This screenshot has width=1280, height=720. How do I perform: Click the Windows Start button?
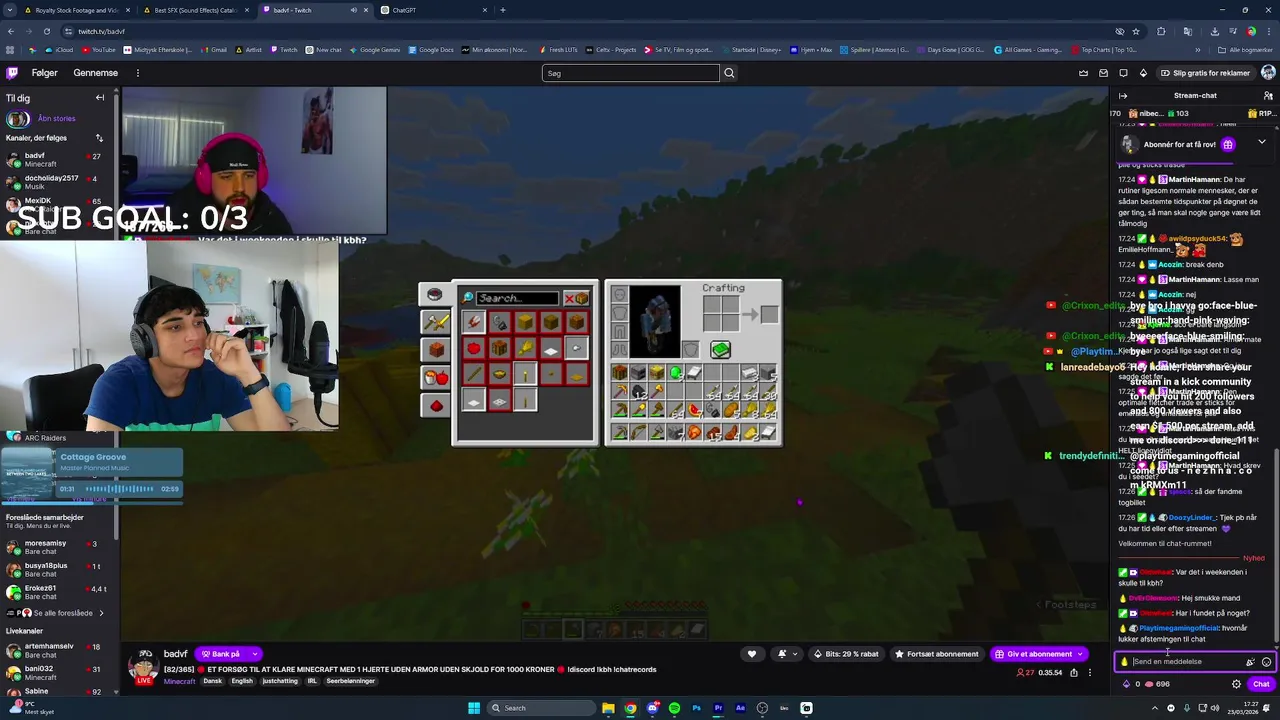tap(474, 708)
